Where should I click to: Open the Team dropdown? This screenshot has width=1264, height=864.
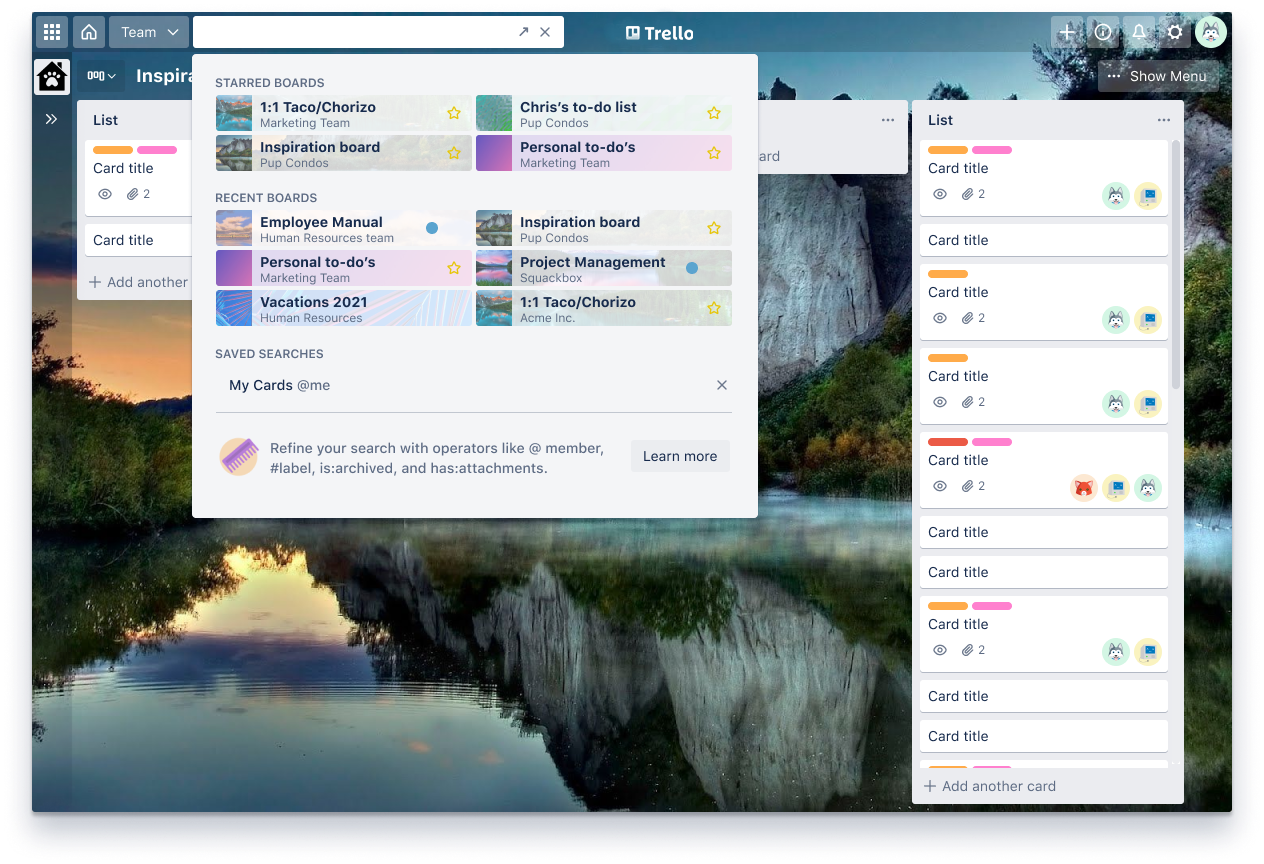(148, 31)
